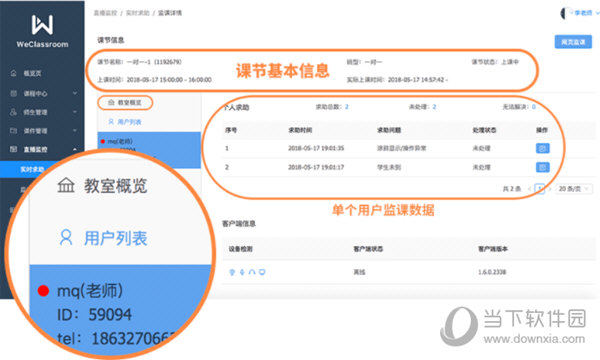The height and width of the screenshot is (360, 600).
Task: Expand the 课程中心 menu chevron
Action: click(75, 93)
